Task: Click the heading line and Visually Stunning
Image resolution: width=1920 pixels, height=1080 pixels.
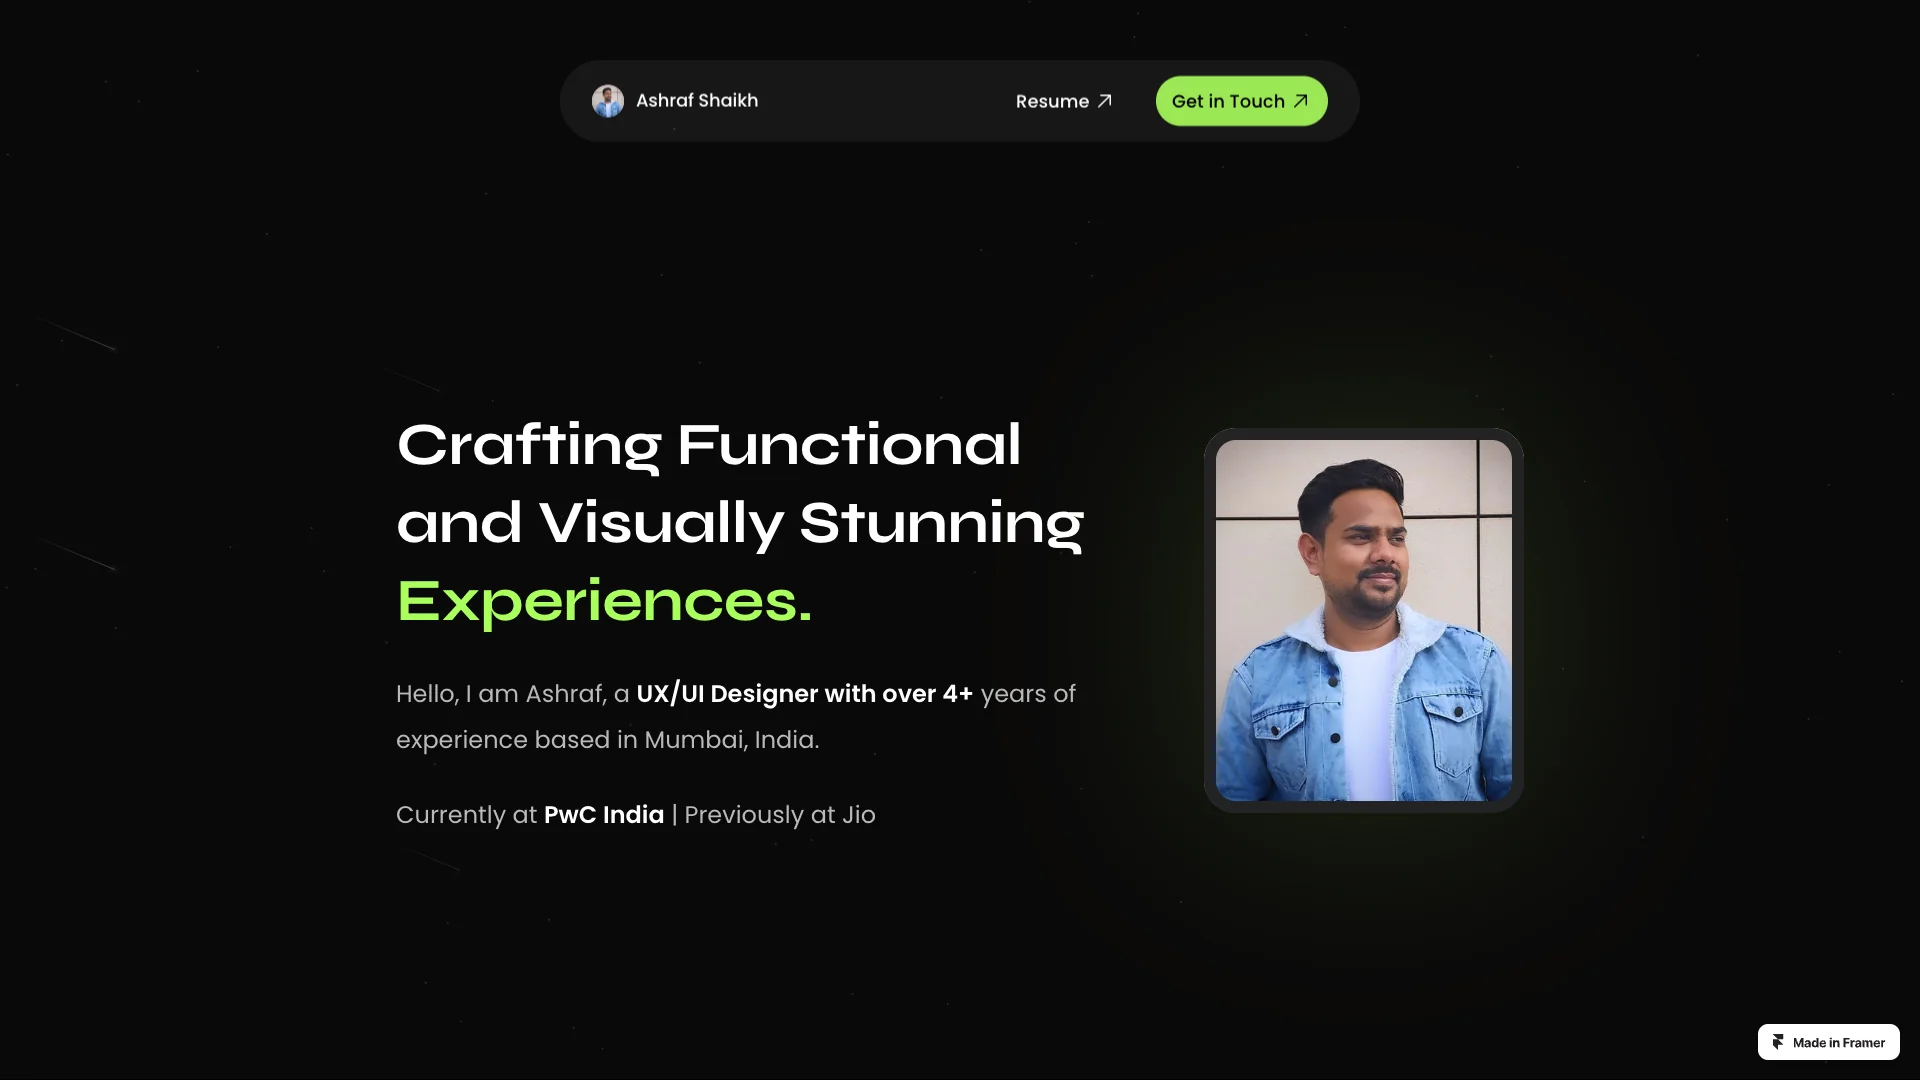Action: click(740, 523)
